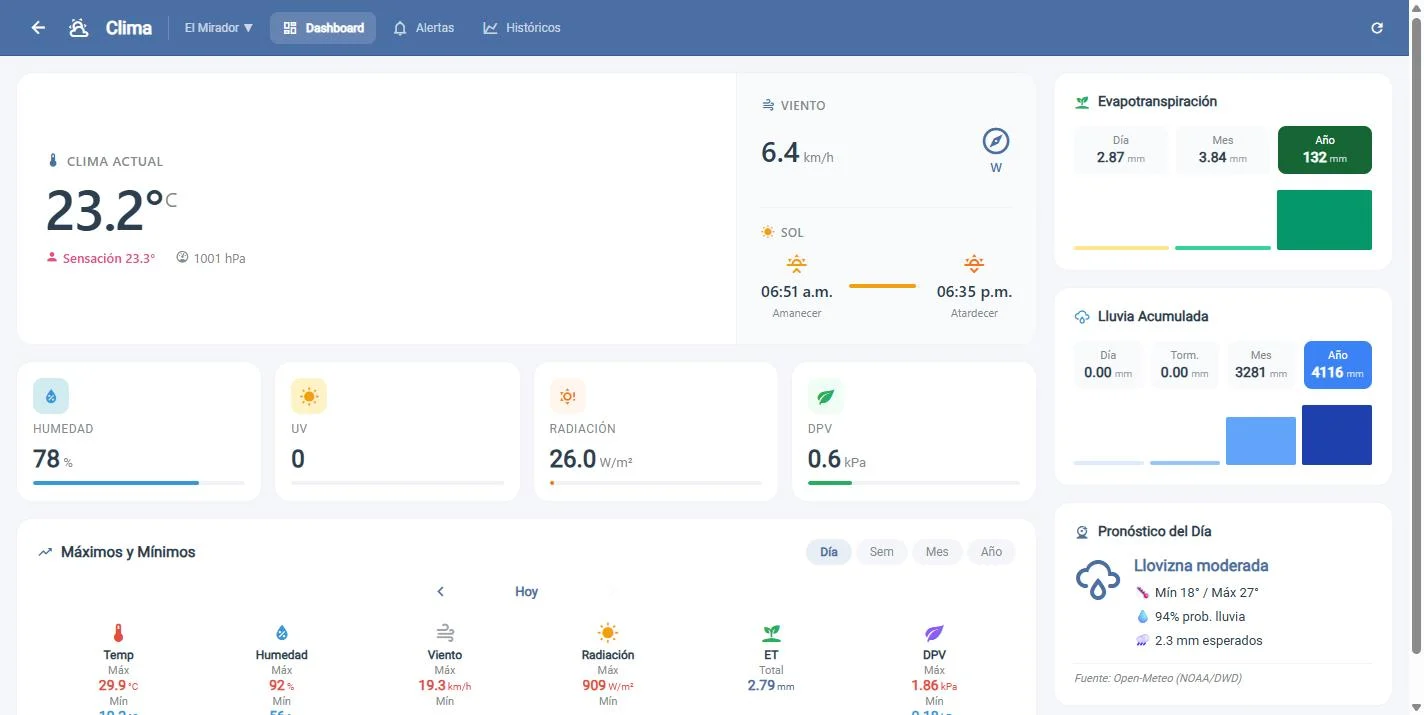Click the Hoy date label
This screenshot has height=715, width=1424.
[x=527, y=592]
